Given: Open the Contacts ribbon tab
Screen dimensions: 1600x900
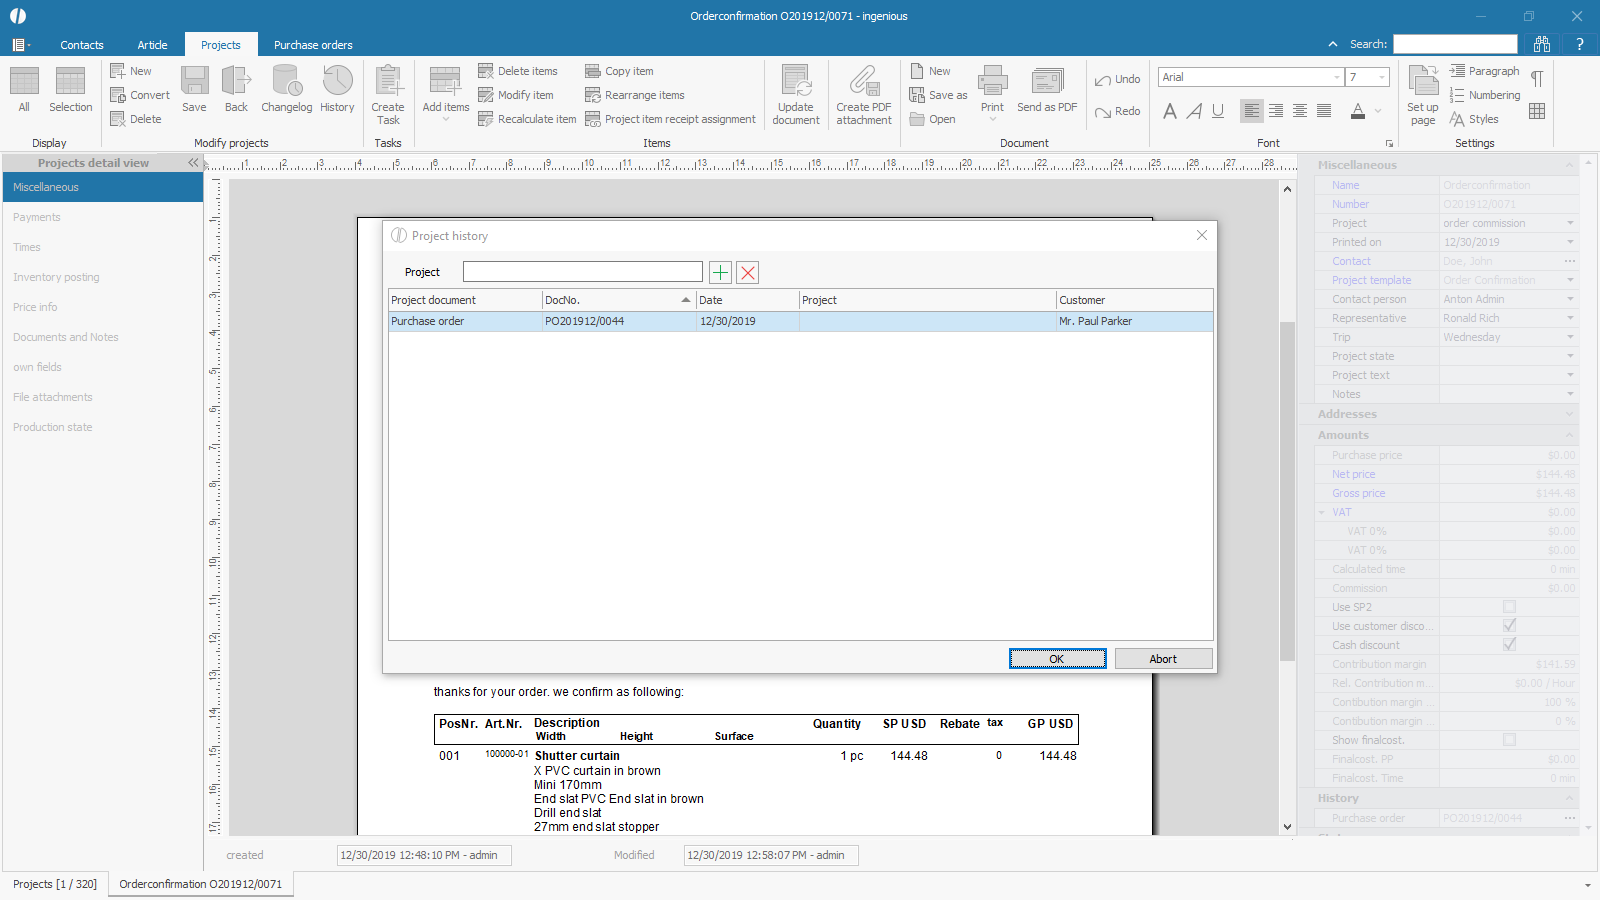Looking at the screenshot, I should [82, 45].
